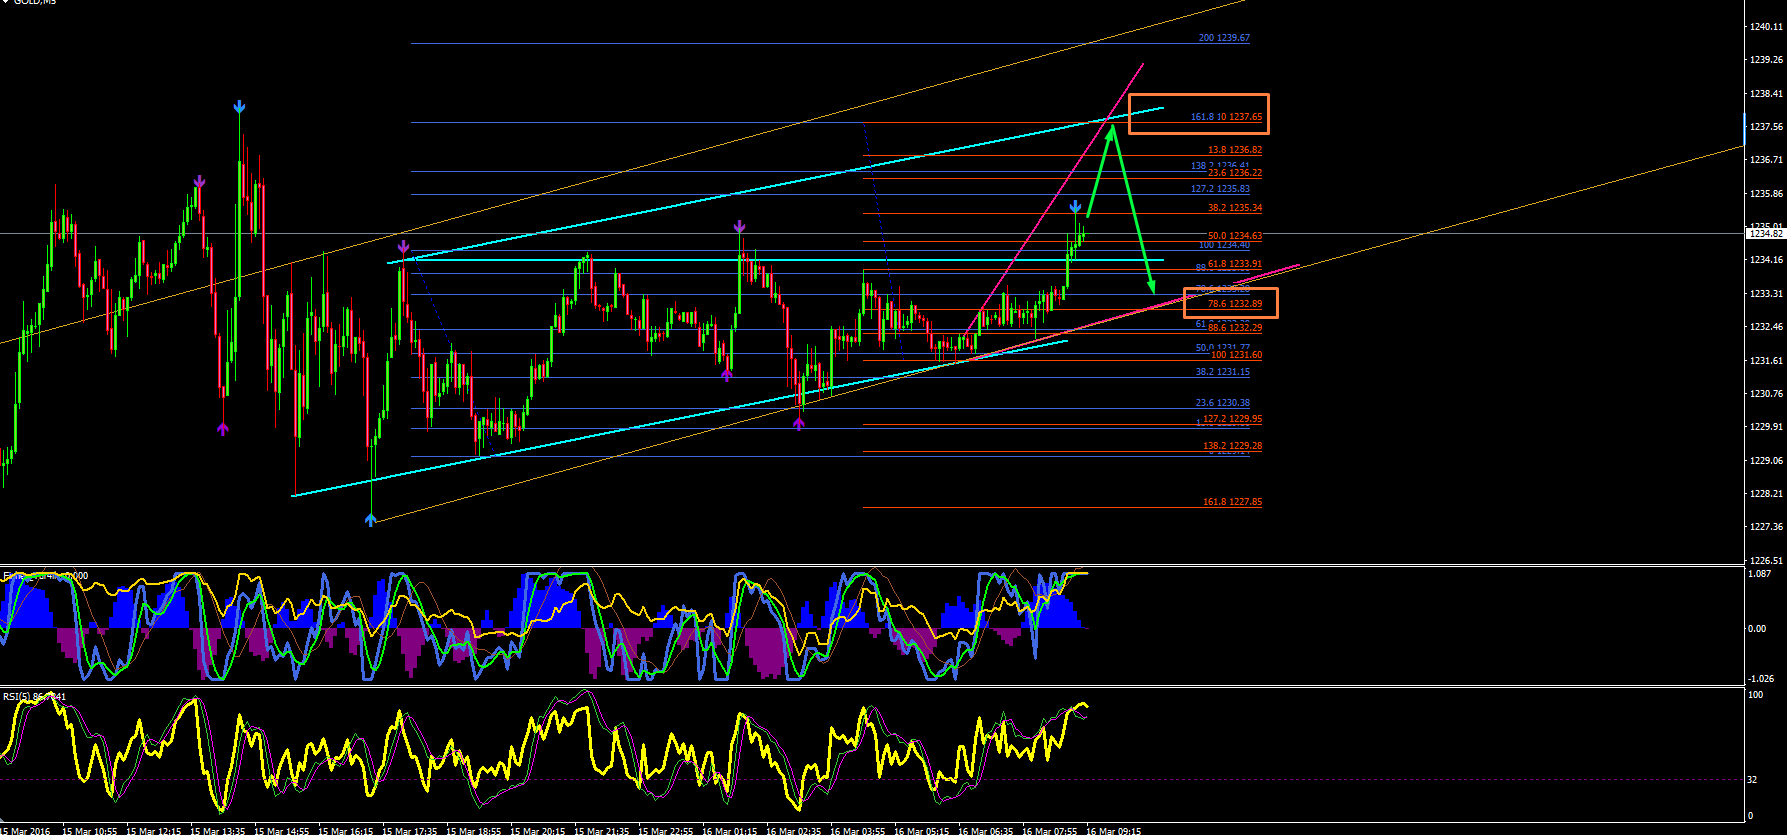The image size is (1787, 835).
Task: Click the blue up arrow below the lowest wick
Action: point(371,519)
